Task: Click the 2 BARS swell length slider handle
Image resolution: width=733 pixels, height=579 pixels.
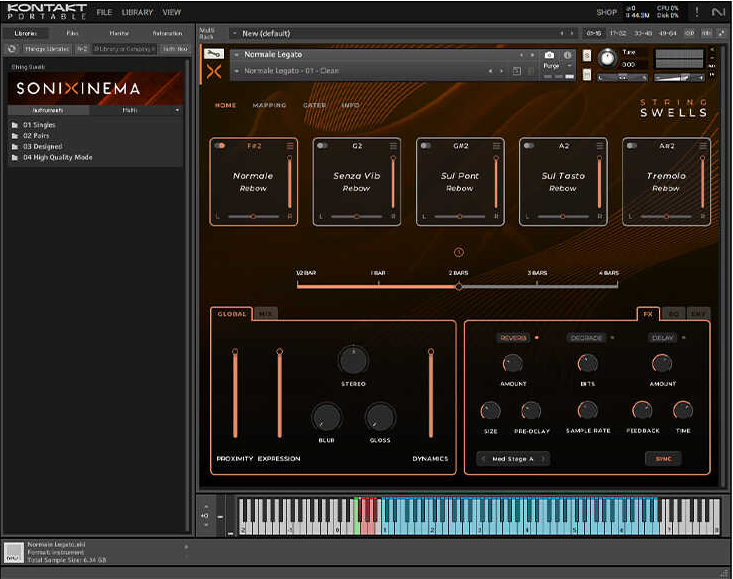Action: pos(459,286)
